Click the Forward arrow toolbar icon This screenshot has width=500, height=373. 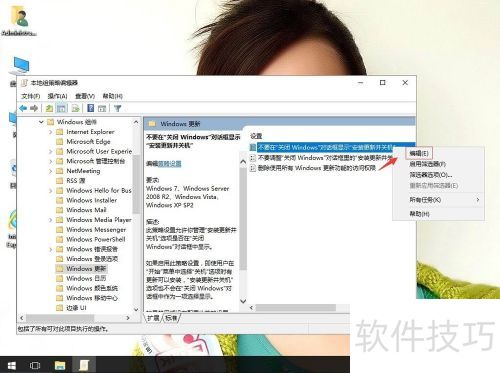tap(34, 108)
